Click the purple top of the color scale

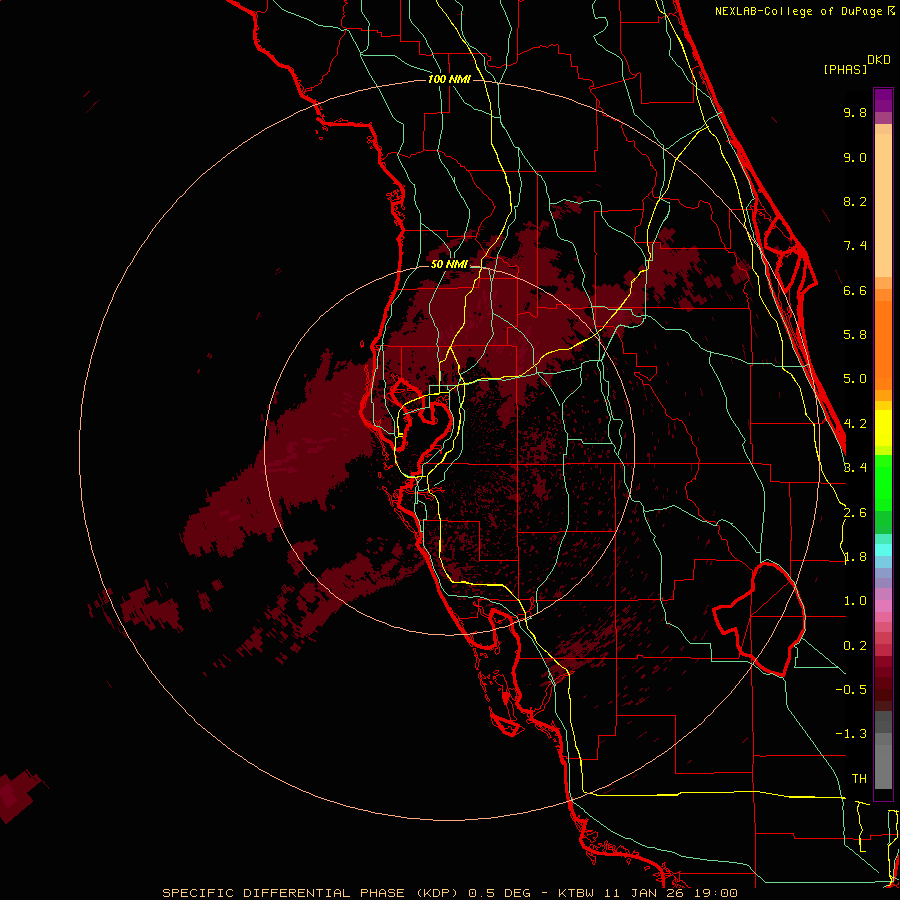tap(883, 101)
